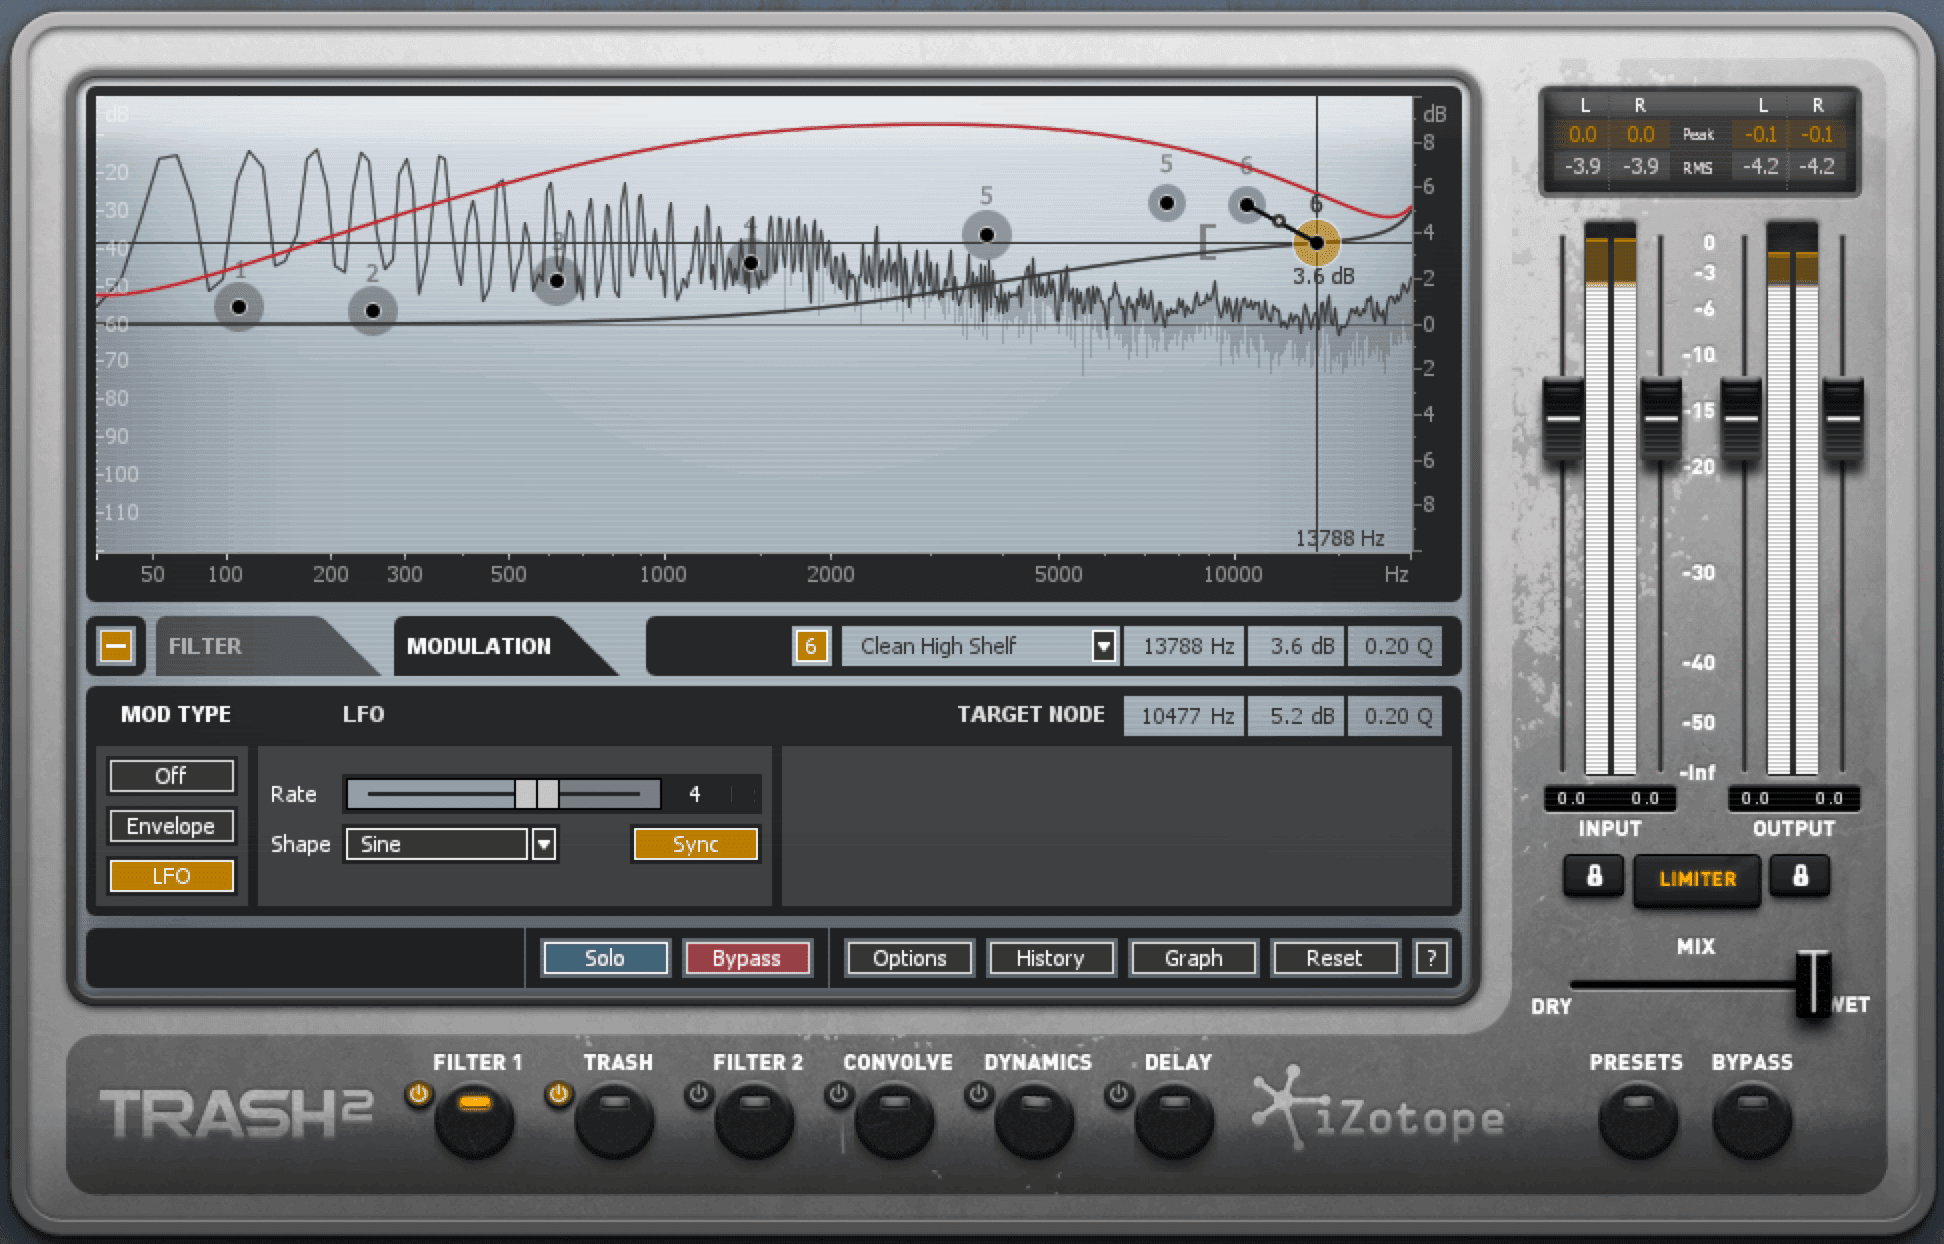
Task: Toggle the Limiter button
Action: (x=1697, y=879)
